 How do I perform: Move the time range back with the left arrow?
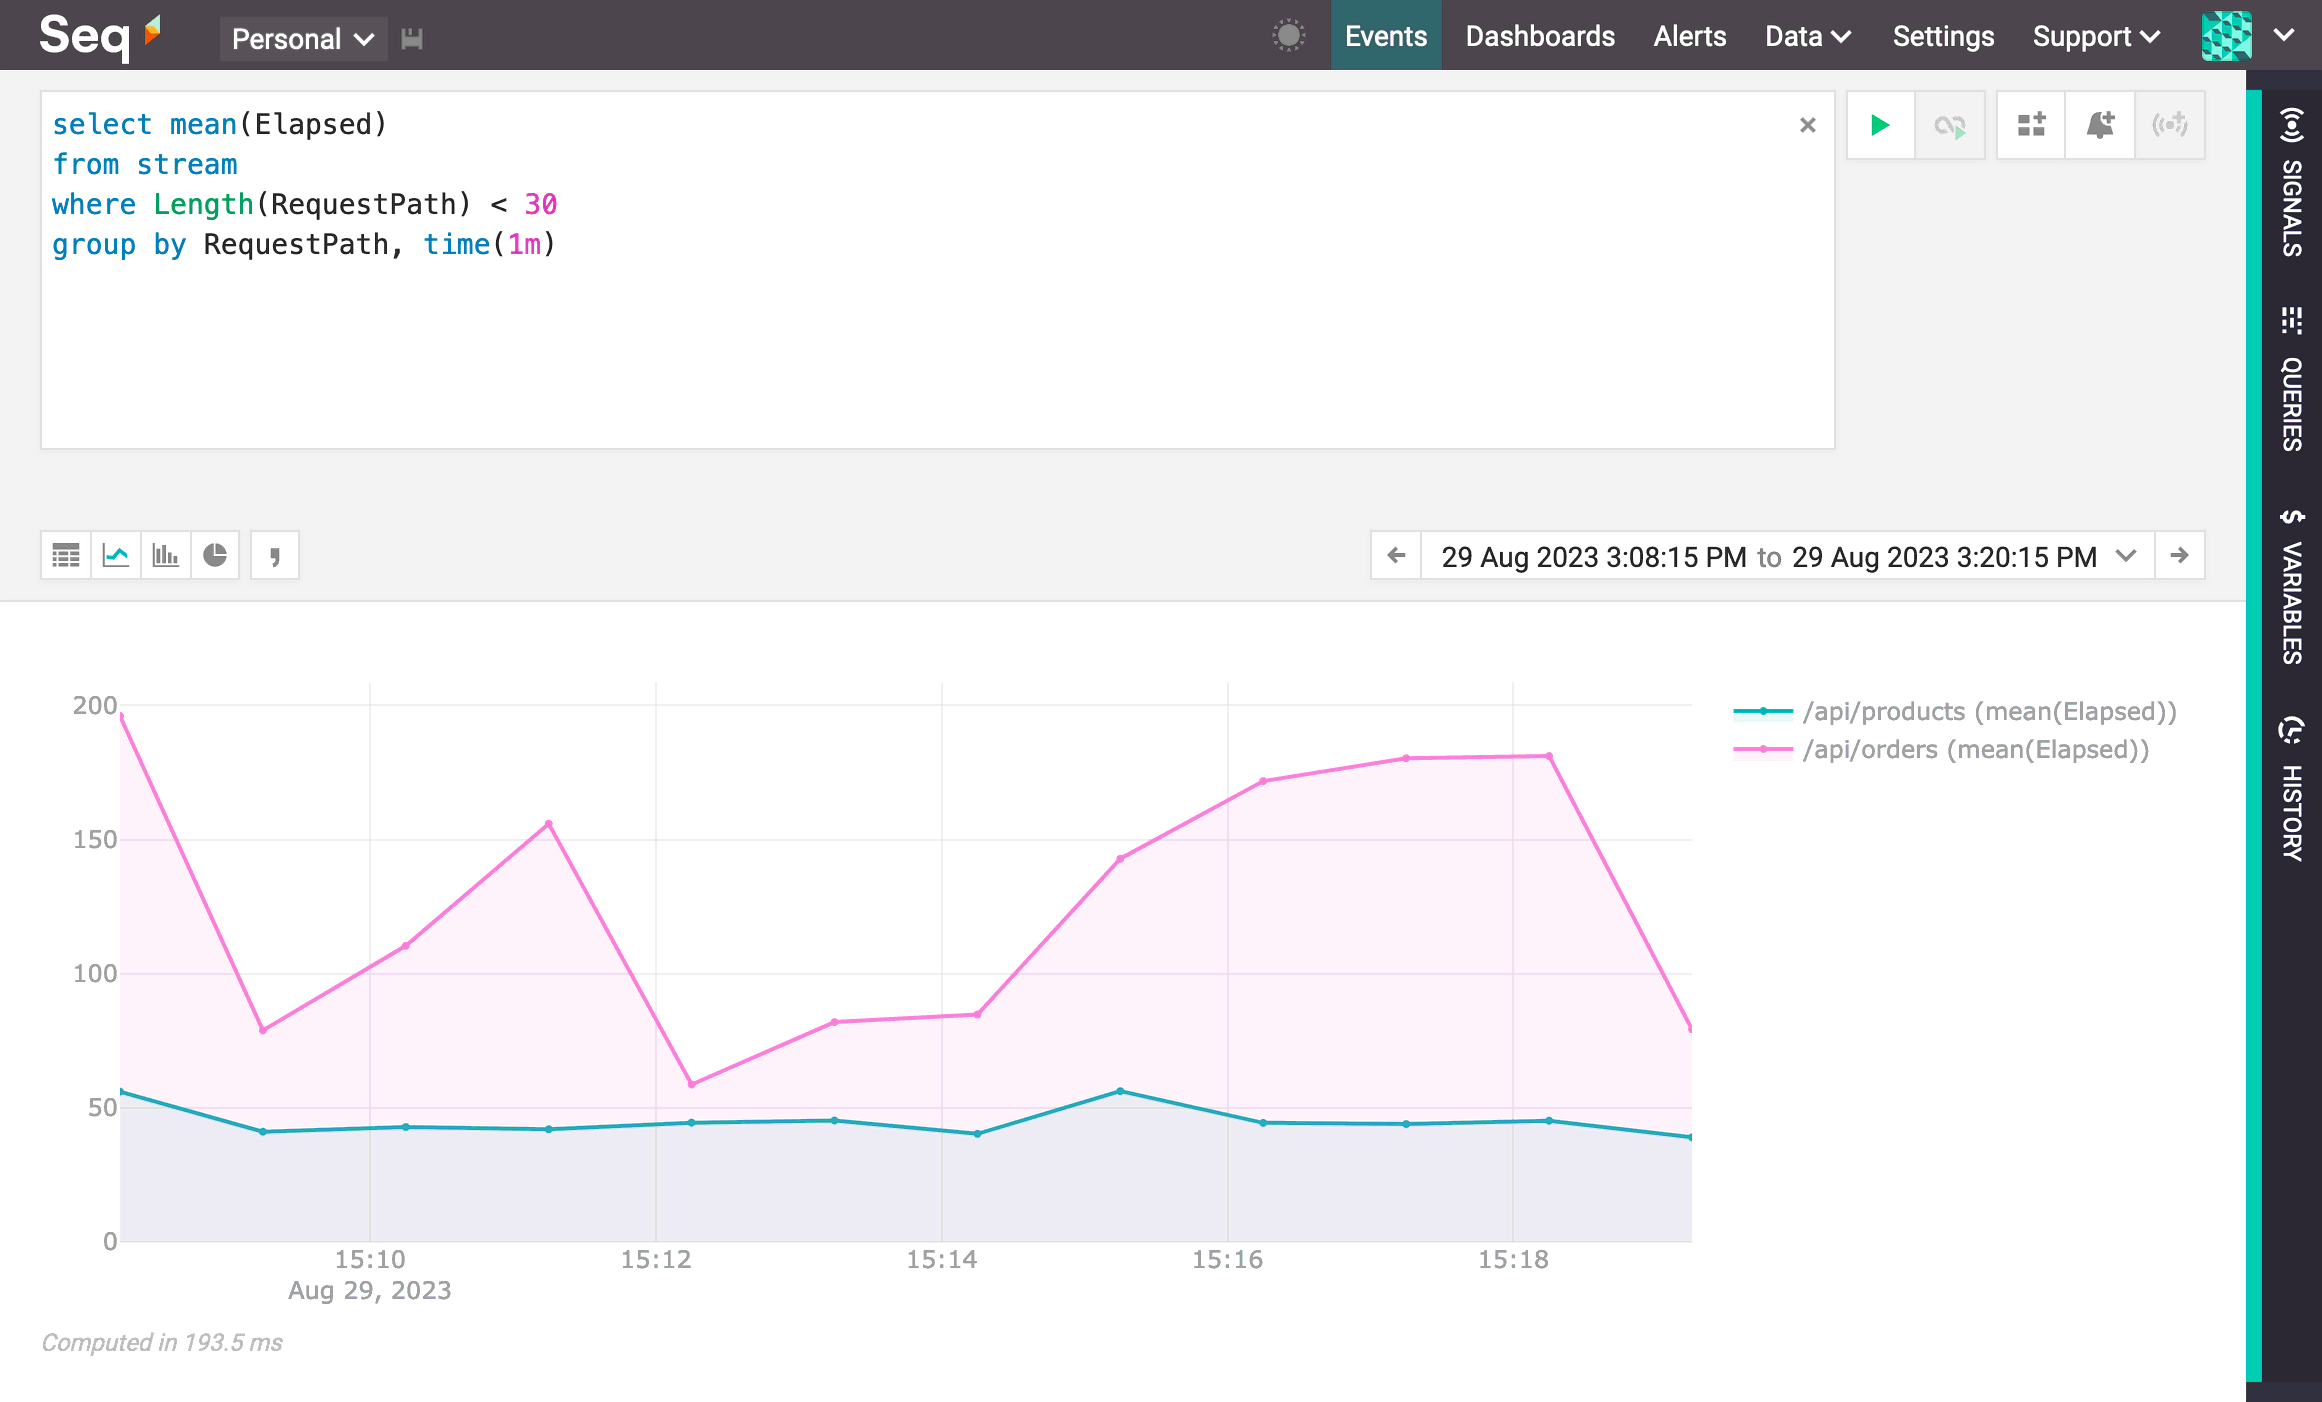[x=1397, y=555]
